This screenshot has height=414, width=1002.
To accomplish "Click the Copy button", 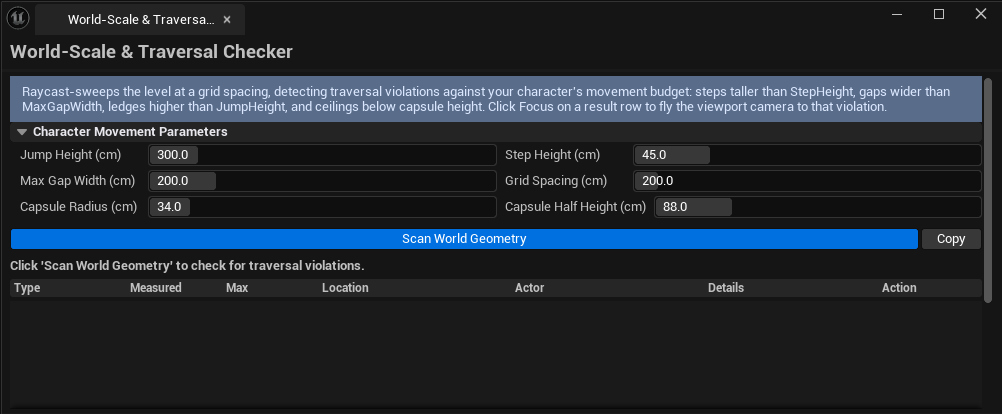I will coord(951,239).
